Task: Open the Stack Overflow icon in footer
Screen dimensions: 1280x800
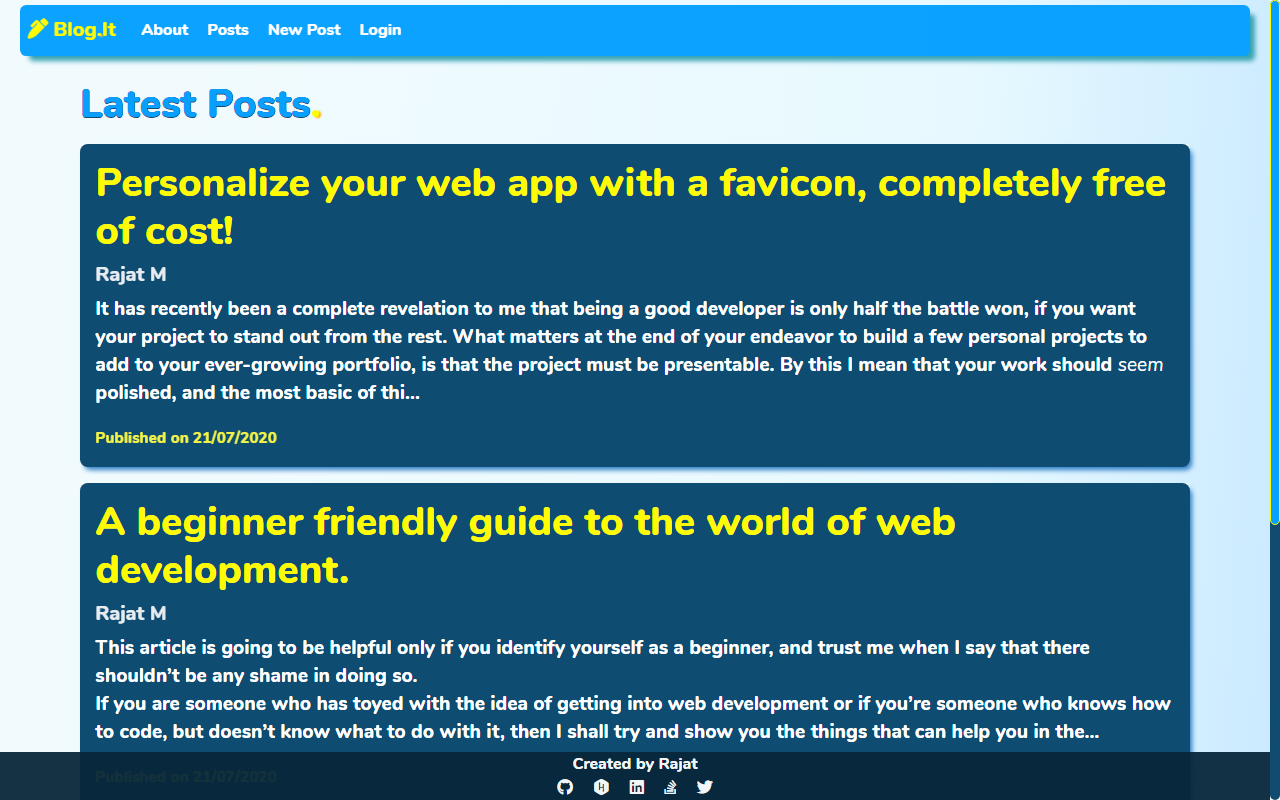Action: 671,787
